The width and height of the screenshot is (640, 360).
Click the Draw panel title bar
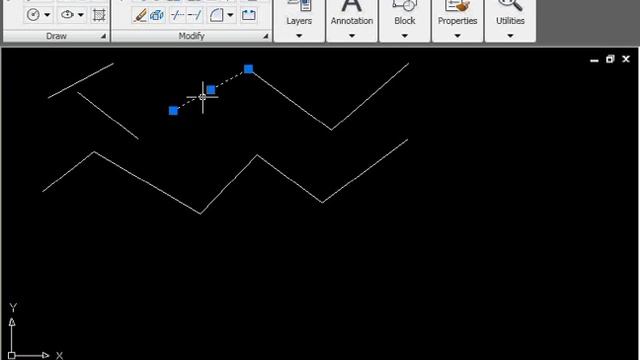56,36
